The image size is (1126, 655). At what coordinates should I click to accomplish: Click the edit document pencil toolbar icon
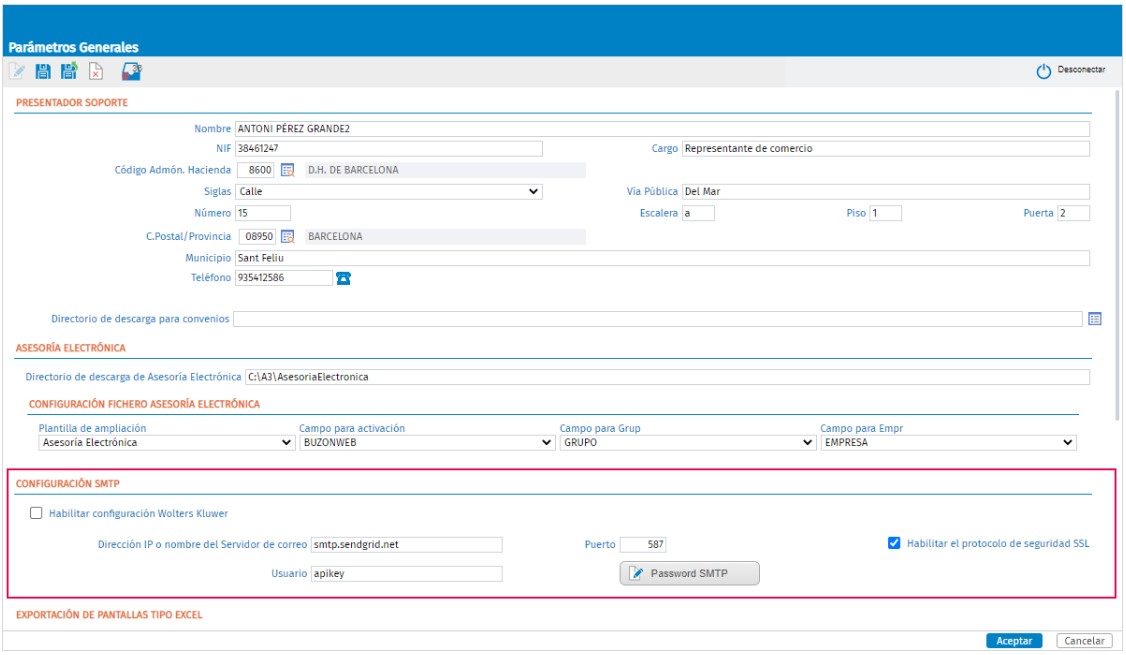click(x=17, y=71)
